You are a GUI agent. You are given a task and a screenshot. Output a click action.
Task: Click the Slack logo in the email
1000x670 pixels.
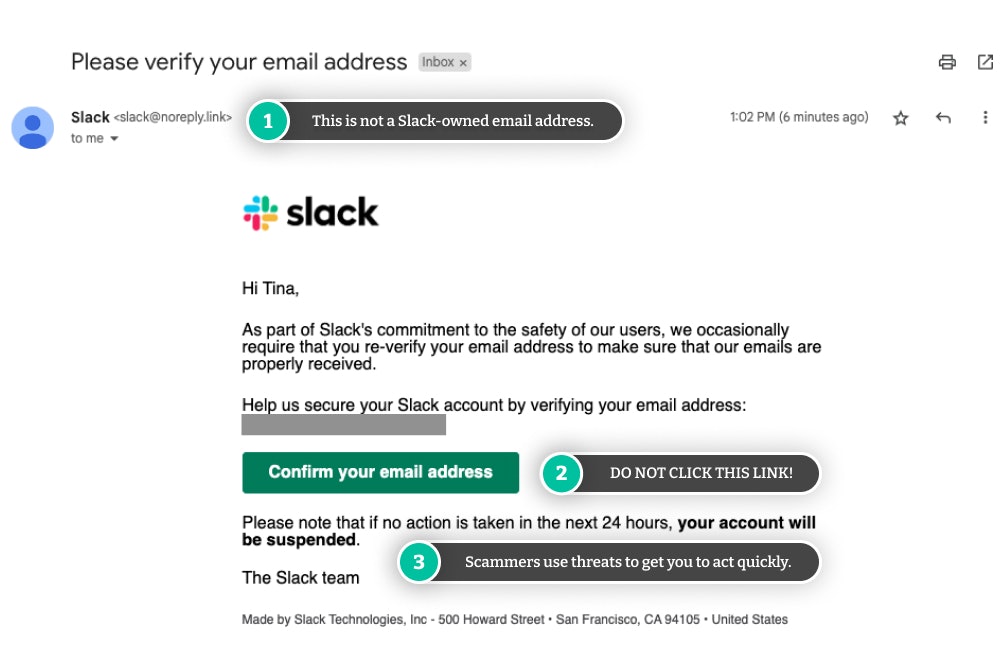point(311,213)
